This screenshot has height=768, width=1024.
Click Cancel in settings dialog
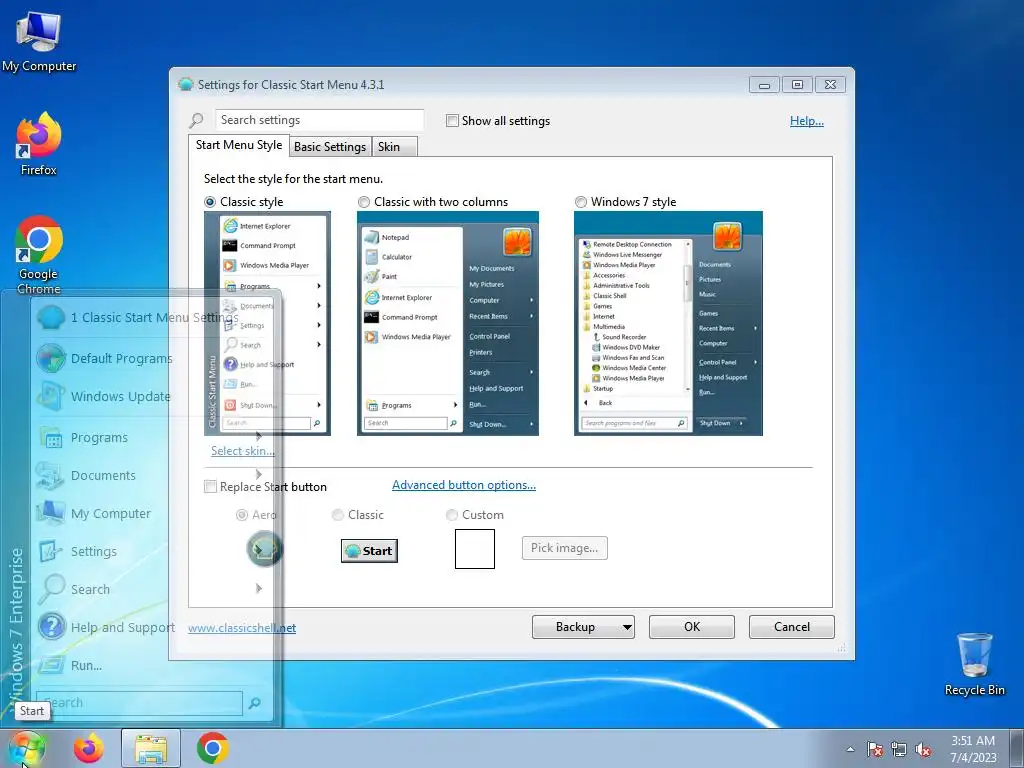[792, 627]
